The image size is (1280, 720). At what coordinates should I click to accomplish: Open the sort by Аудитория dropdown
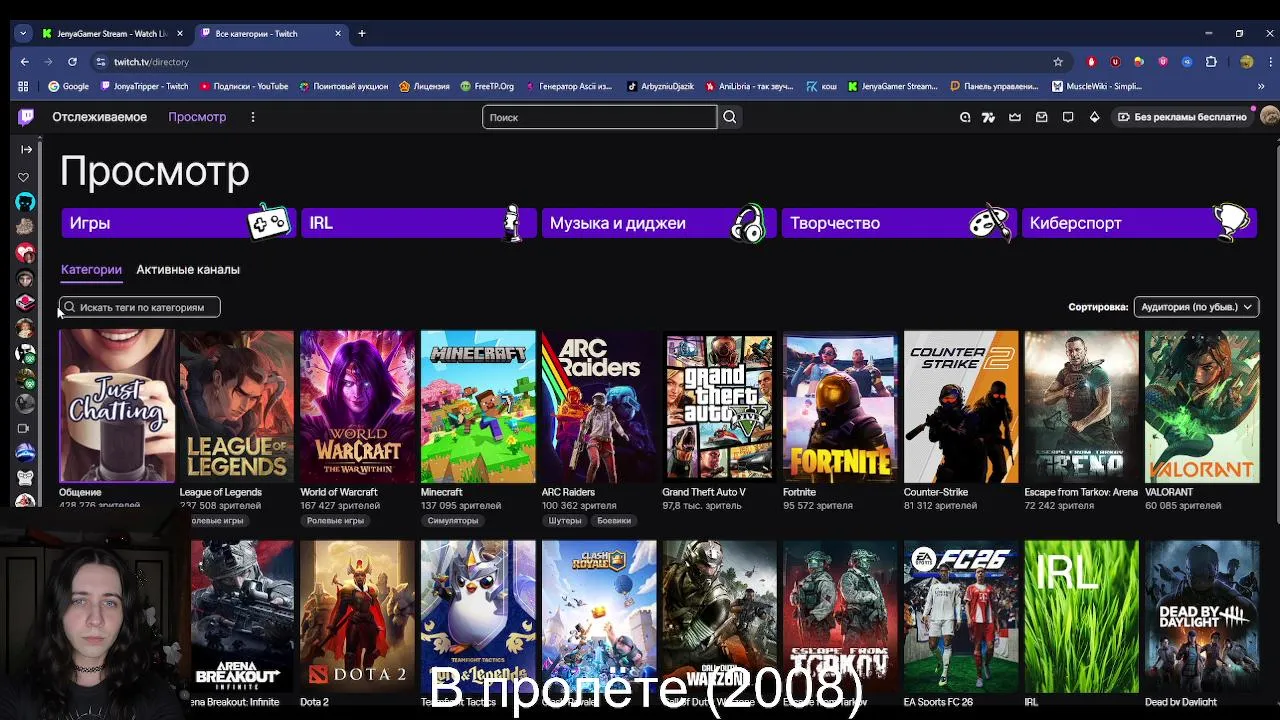coord(1196,307)
